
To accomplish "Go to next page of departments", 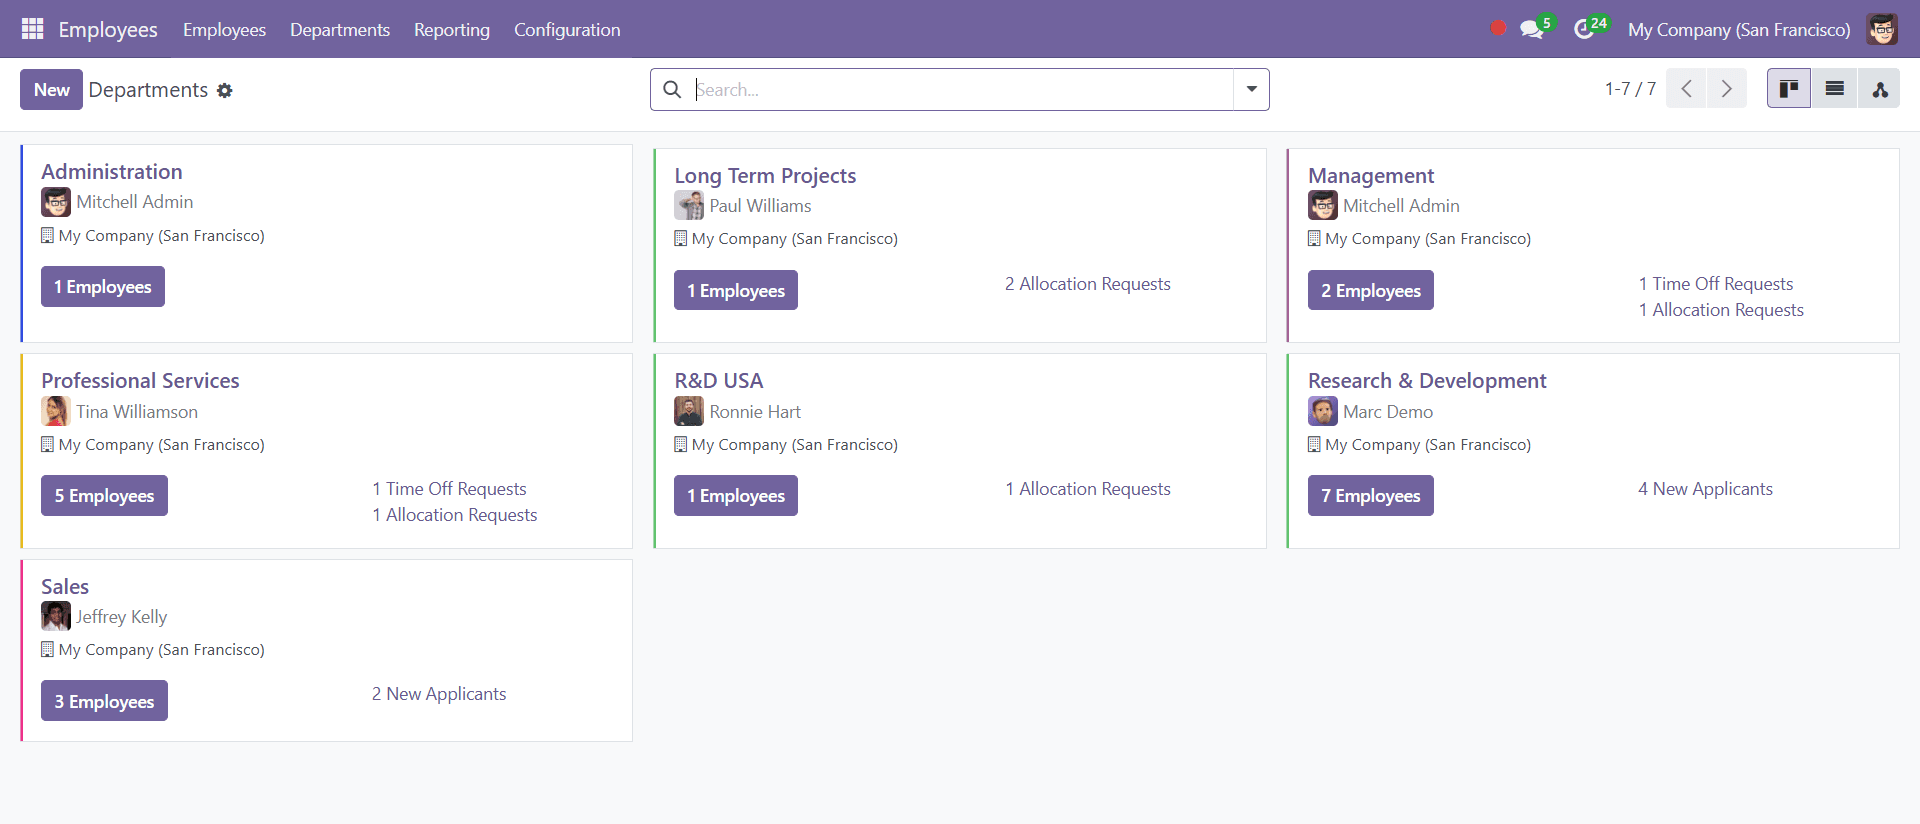I will (x=1726, y=89).
